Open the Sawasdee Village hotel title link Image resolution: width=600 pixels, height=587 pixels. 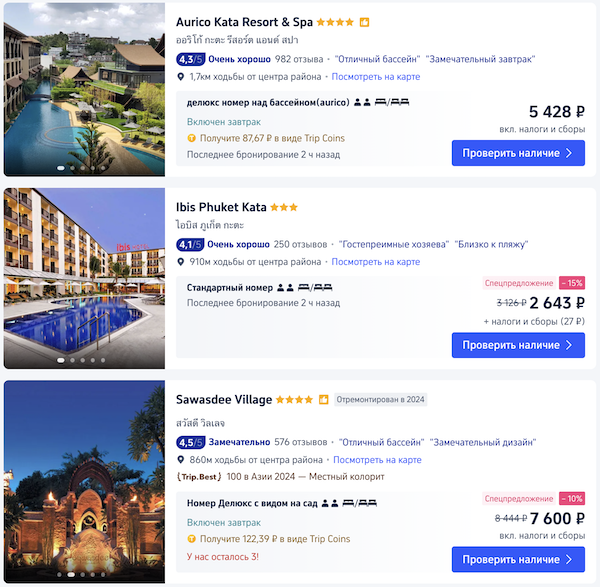223,400
